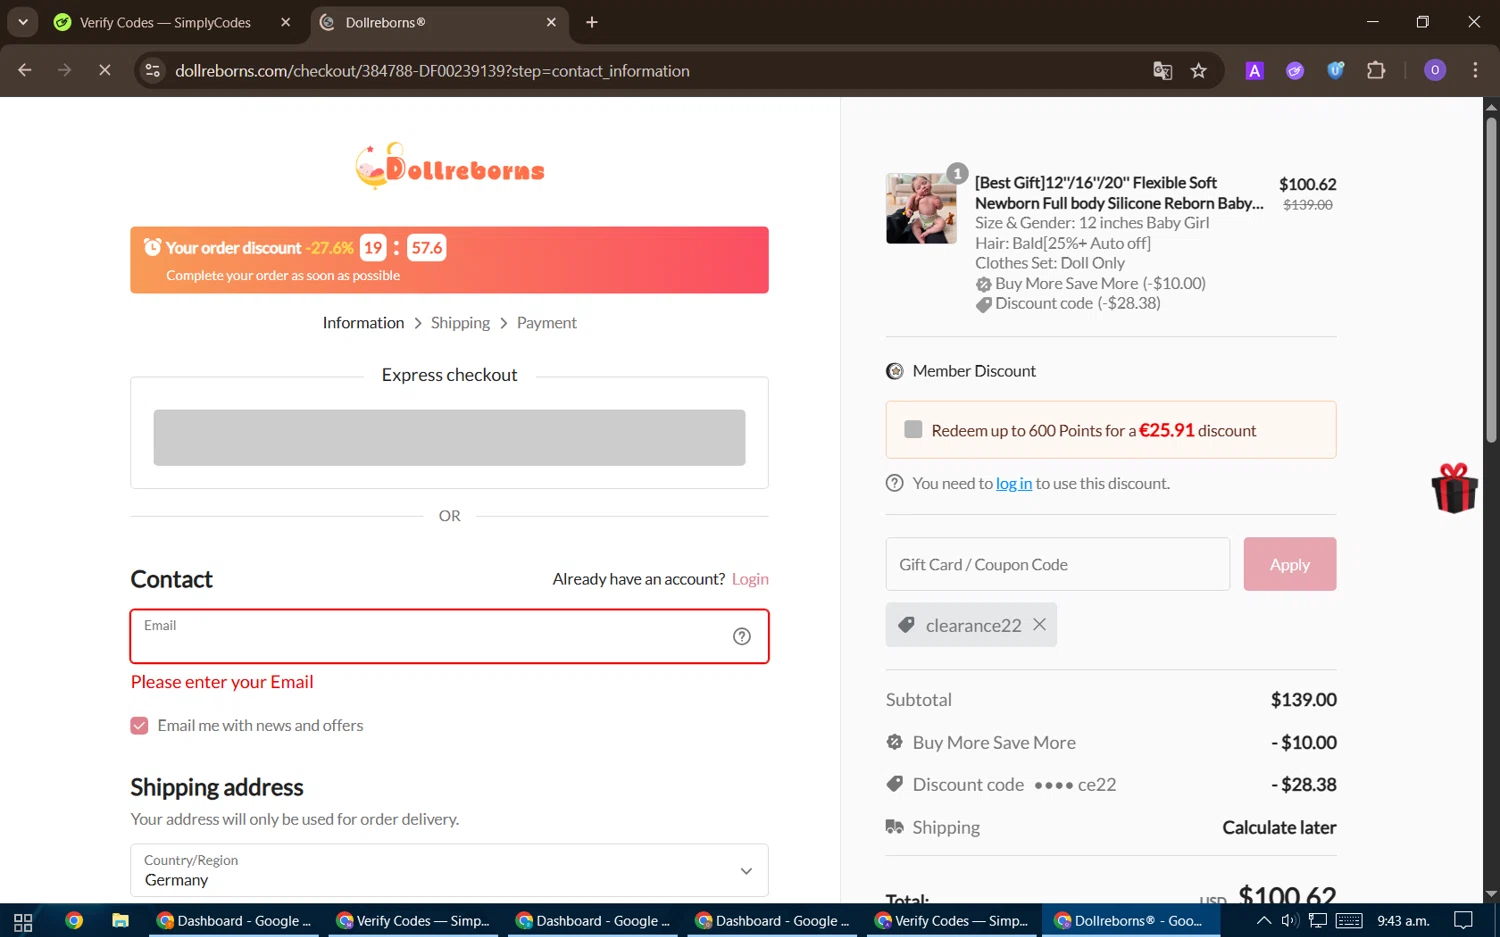This screenshot has width=1500, height=937.
Task: Open File Explorer from the taskbar
Action: 120,921
